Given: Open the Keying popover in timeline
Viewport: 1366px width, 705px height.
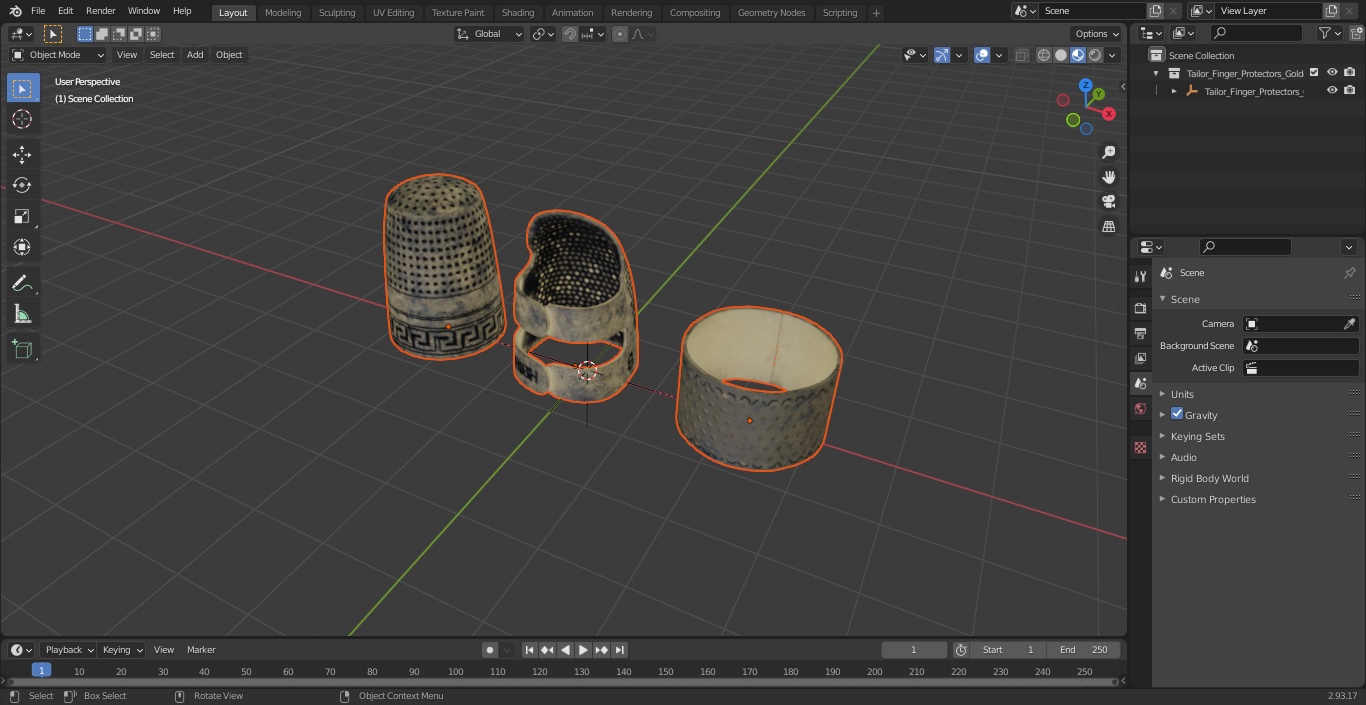Looking at the screenshot, I should click(122, 650).
